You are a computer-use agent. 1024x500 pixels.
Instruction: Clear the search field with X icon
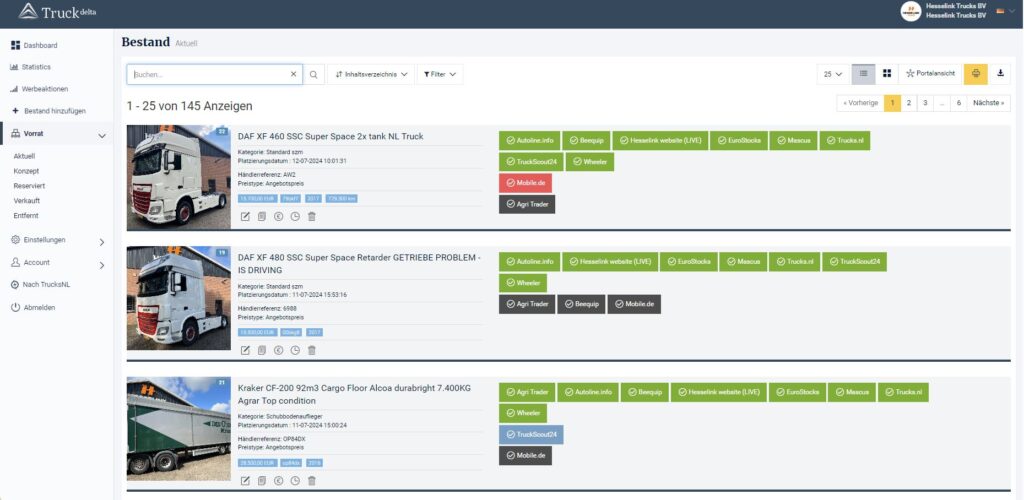[x=293, y=74]
